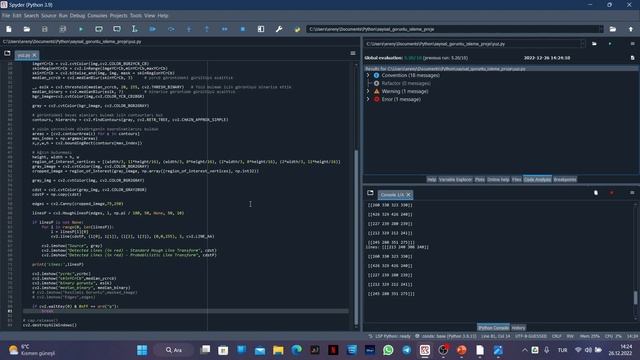The height and width of the screenshot is (360, 640).
Task: Switch to the Files tab
Action: (x=516, y=180)
